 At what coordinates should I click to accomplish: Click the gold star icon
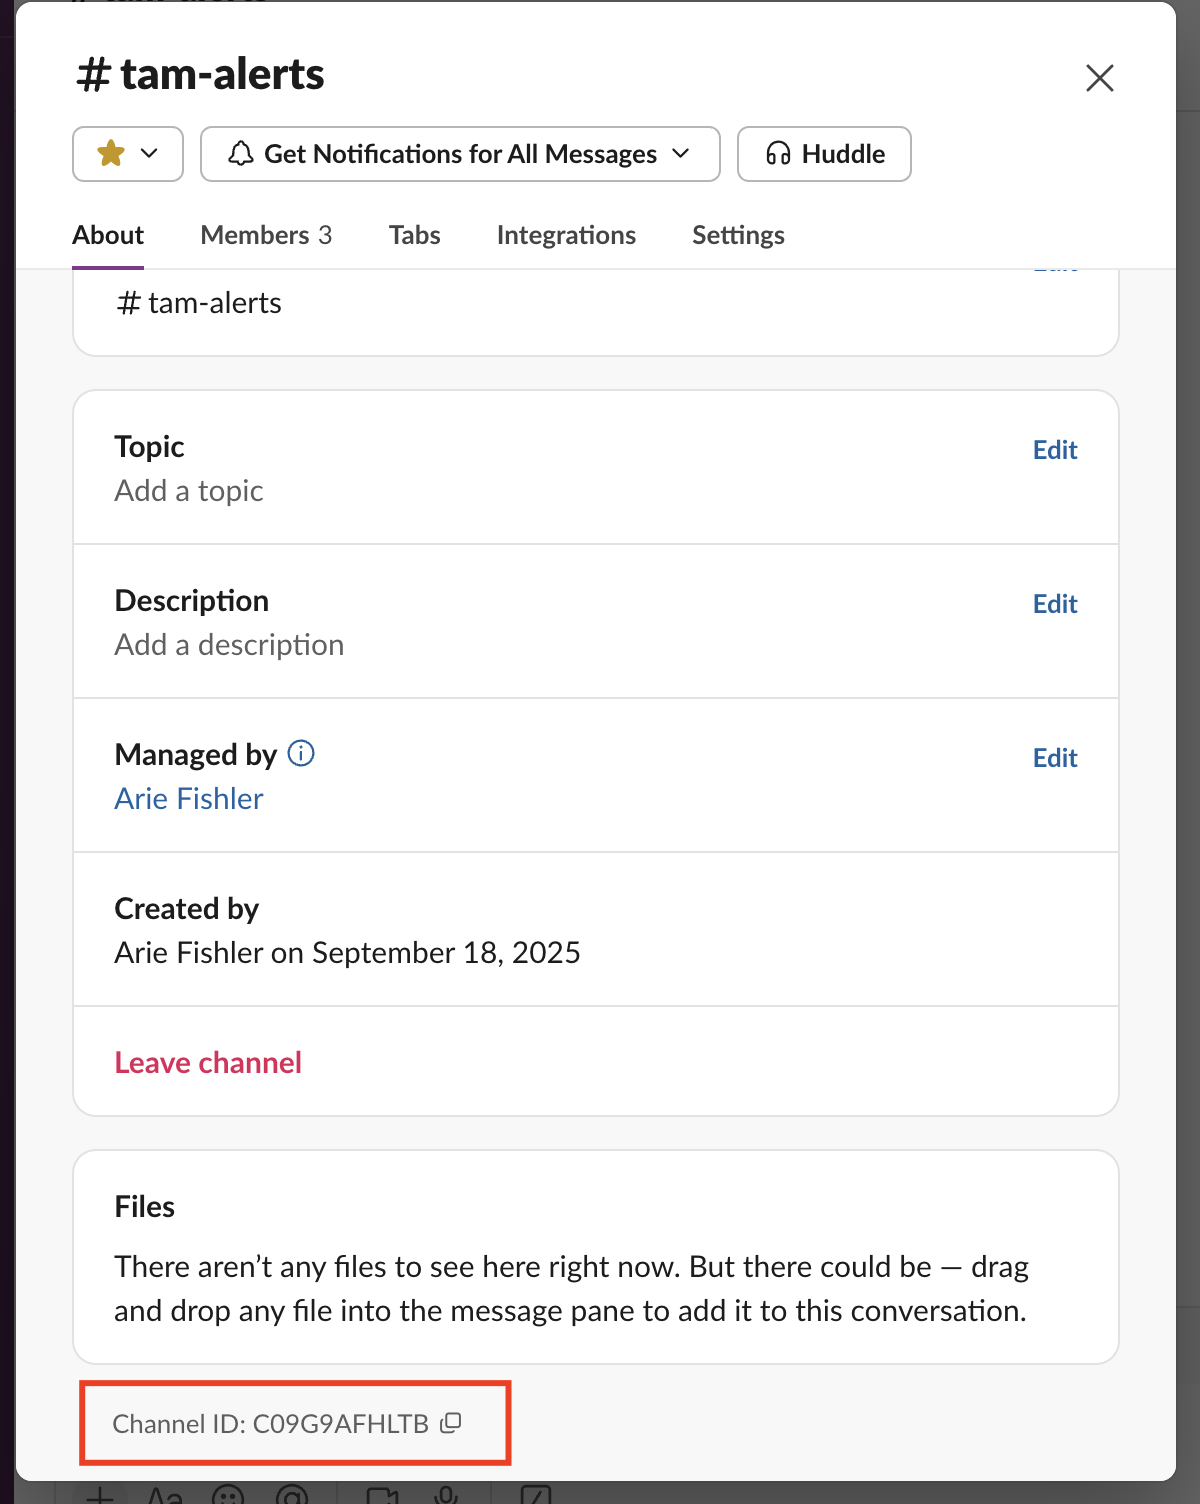coord(111,154)
